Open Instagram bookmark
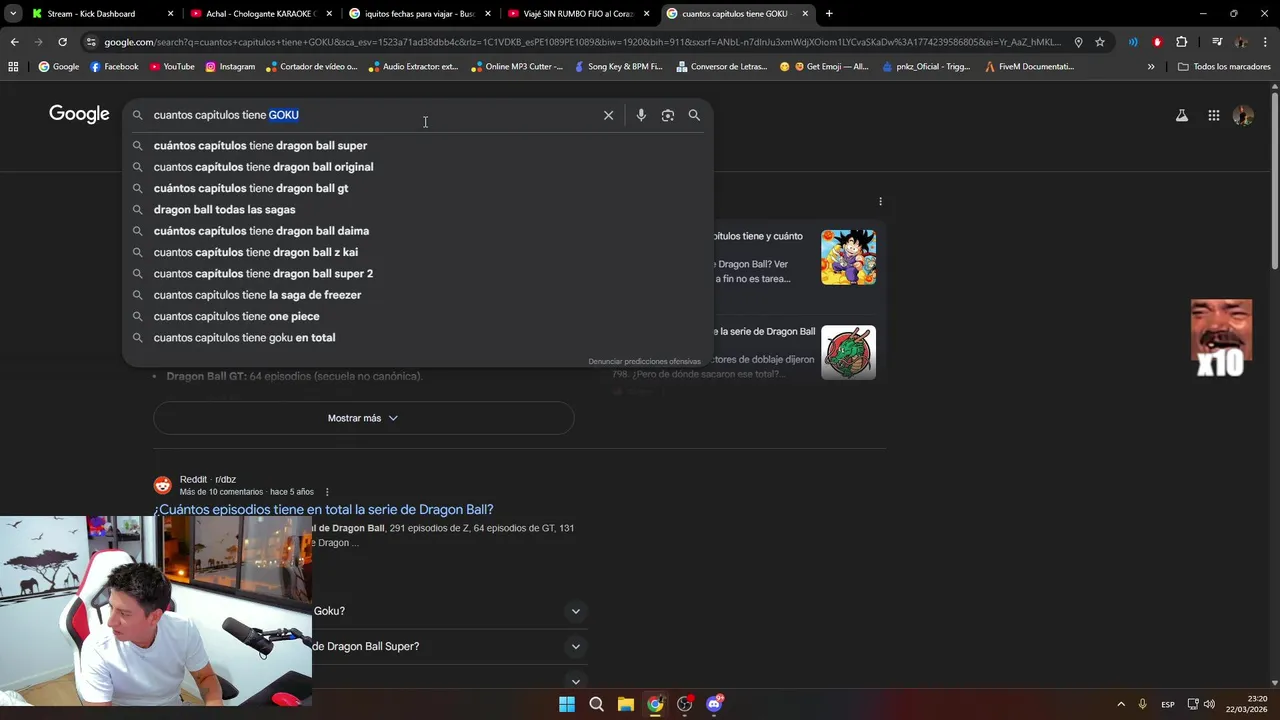Viewport: 1280px width, 720px height. [x=230, y=66]
